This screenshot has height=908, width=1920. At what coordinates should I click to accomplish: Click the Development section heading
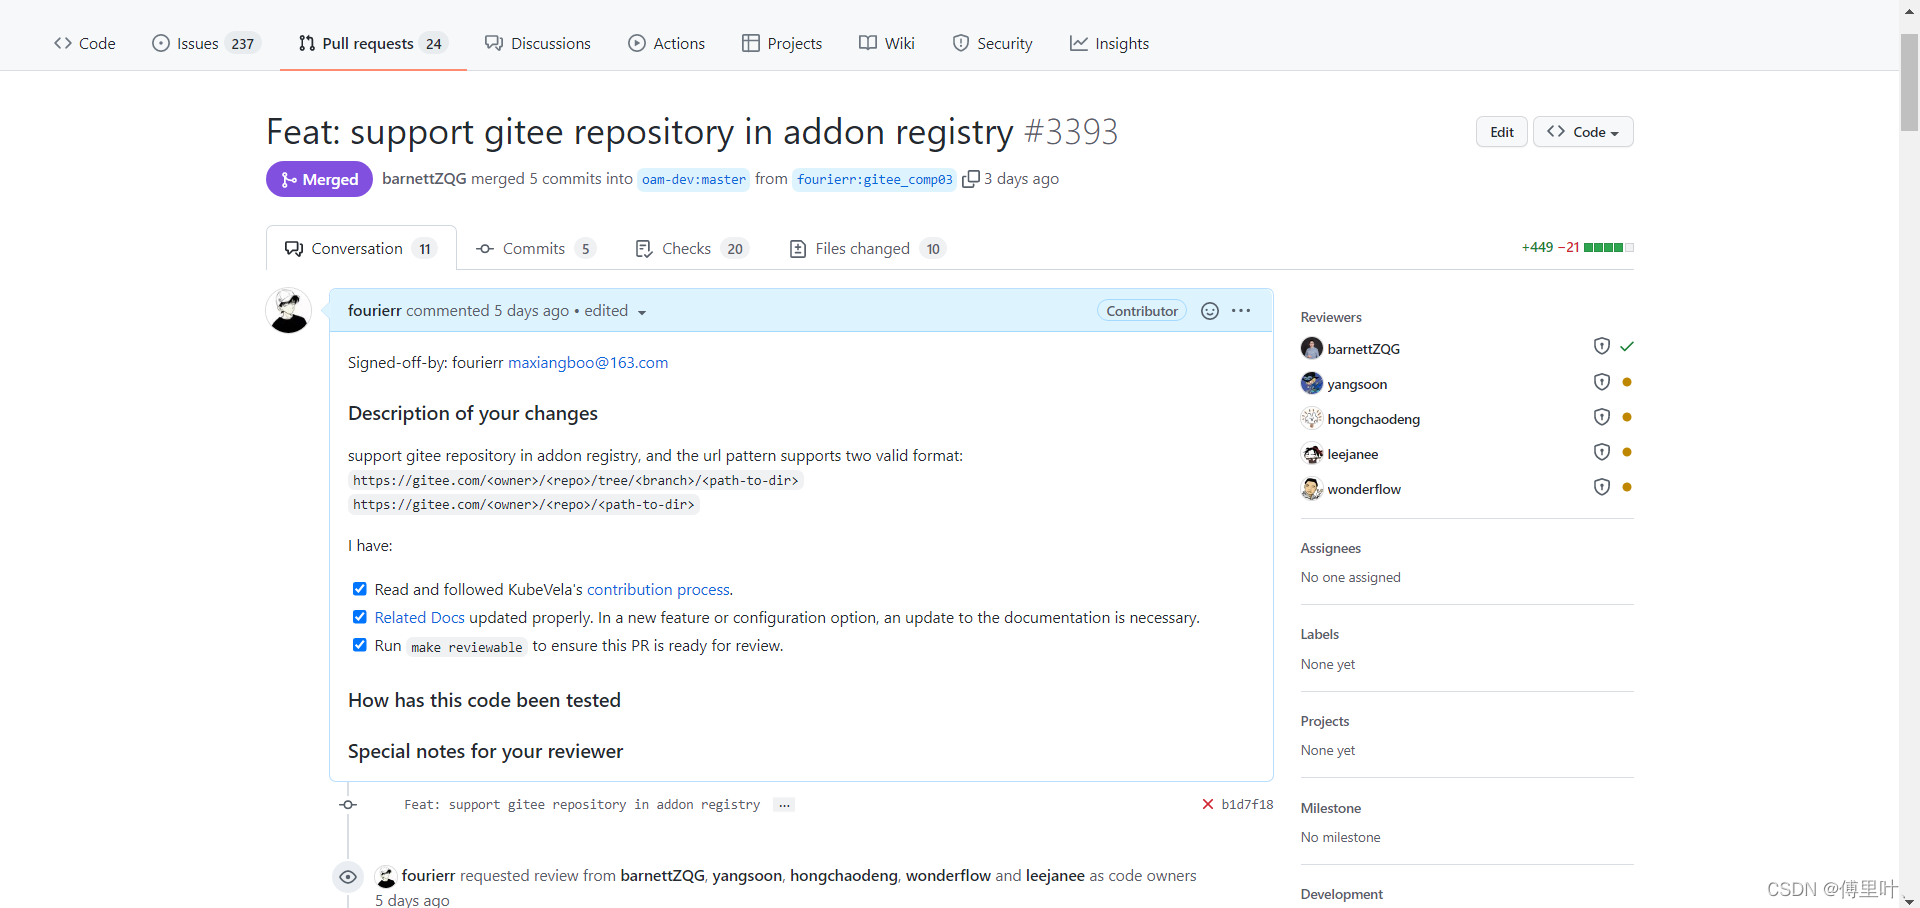pyautogui.click(x=1342, y=894)
